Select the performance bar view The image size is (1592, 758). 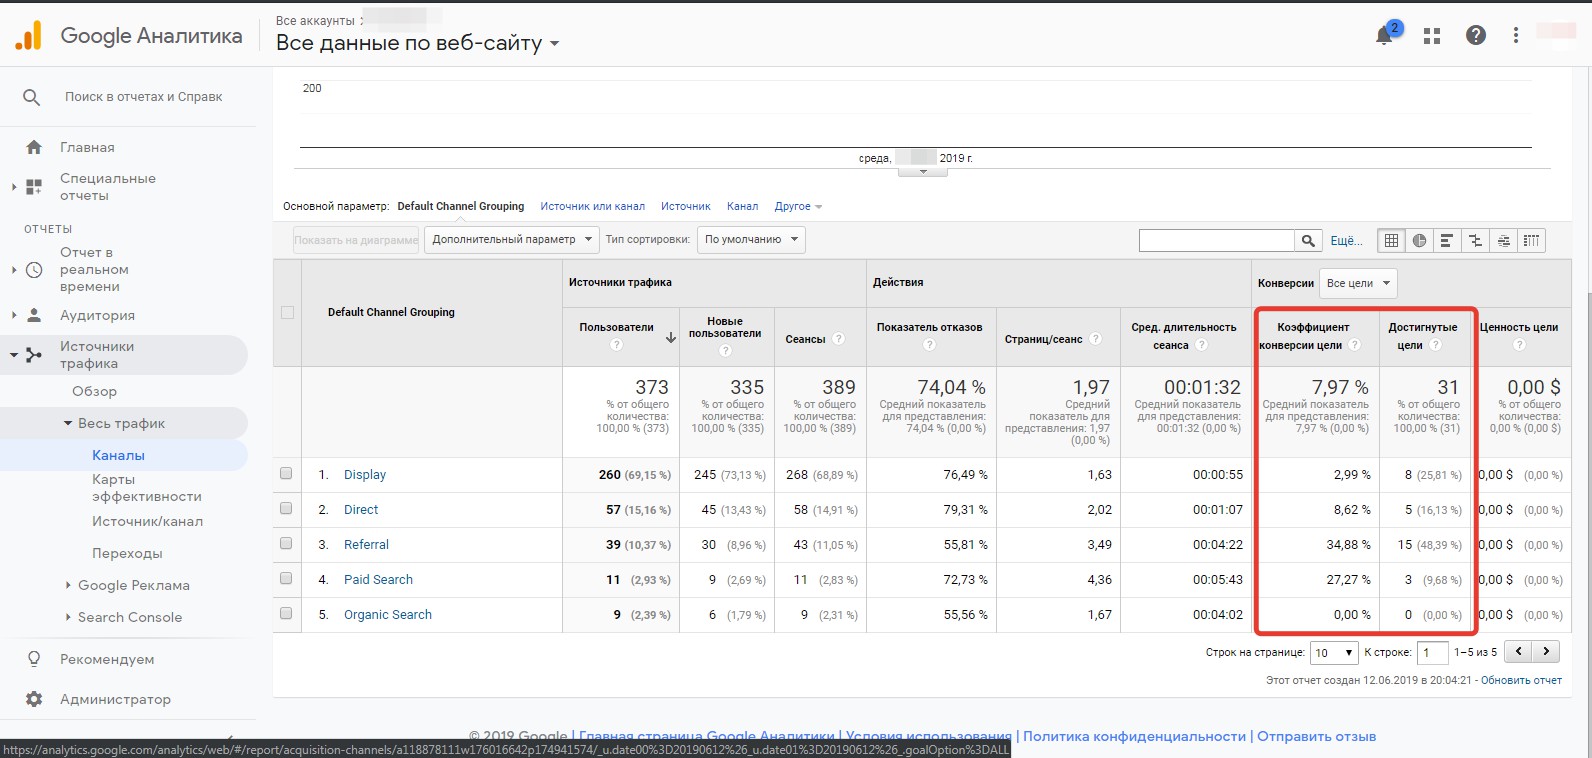[x=1446, y=240]
